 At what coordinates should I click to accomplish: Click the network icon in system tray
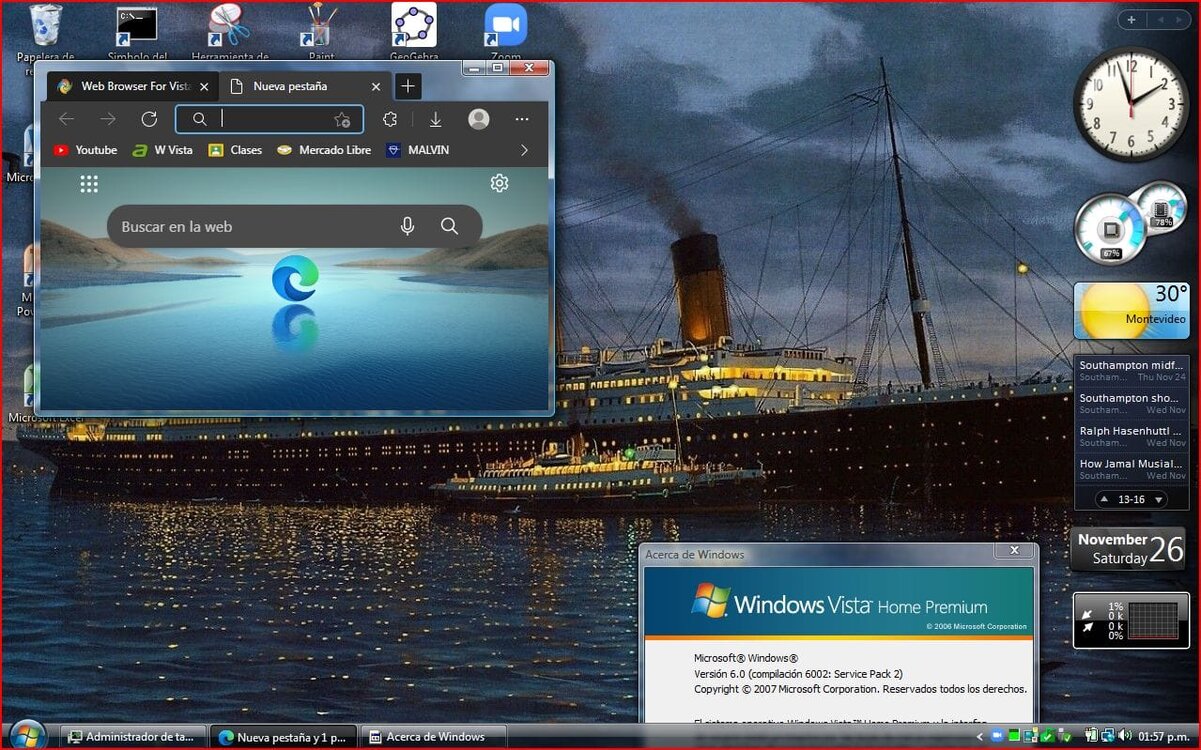pos(1108,736)
